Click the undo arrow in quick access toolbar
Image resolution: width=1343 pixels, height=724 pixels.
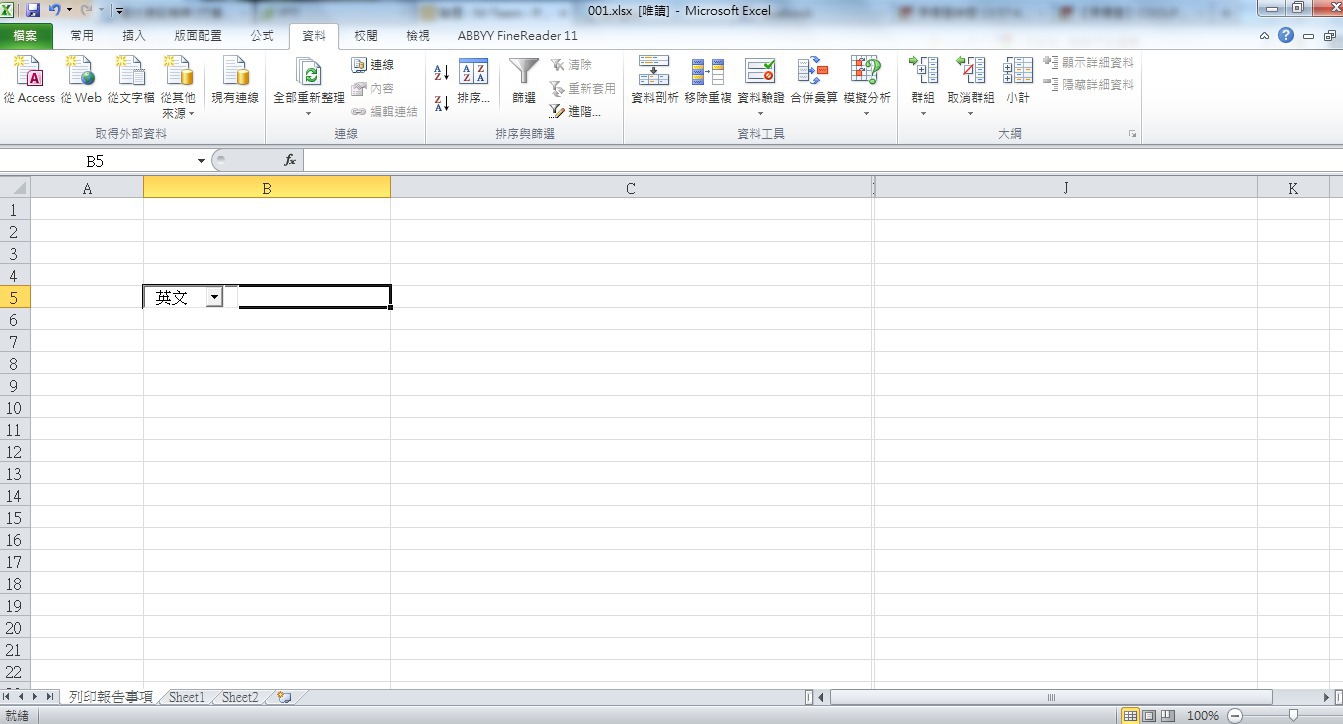coord(54,10)
